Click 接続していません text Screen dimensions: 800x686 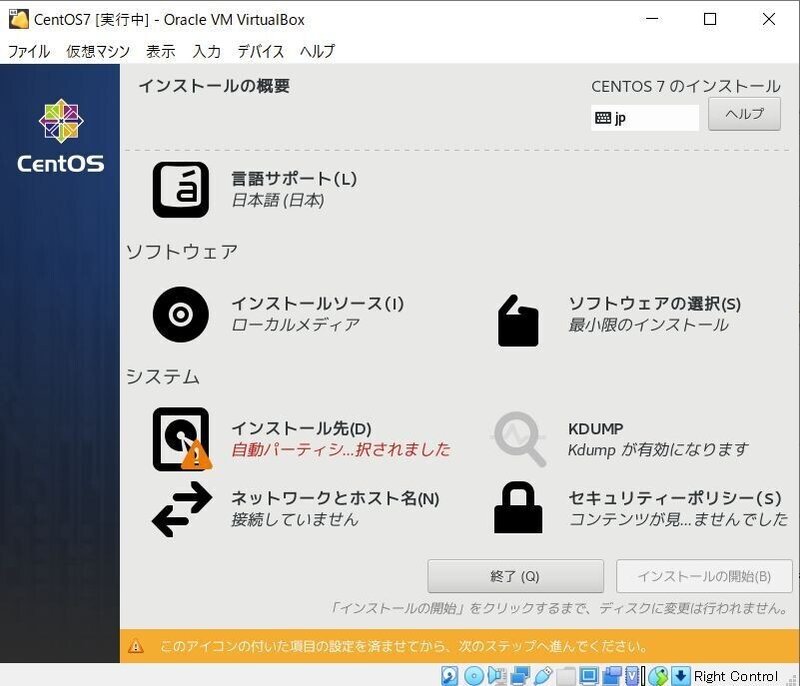[x=295, y=519]
